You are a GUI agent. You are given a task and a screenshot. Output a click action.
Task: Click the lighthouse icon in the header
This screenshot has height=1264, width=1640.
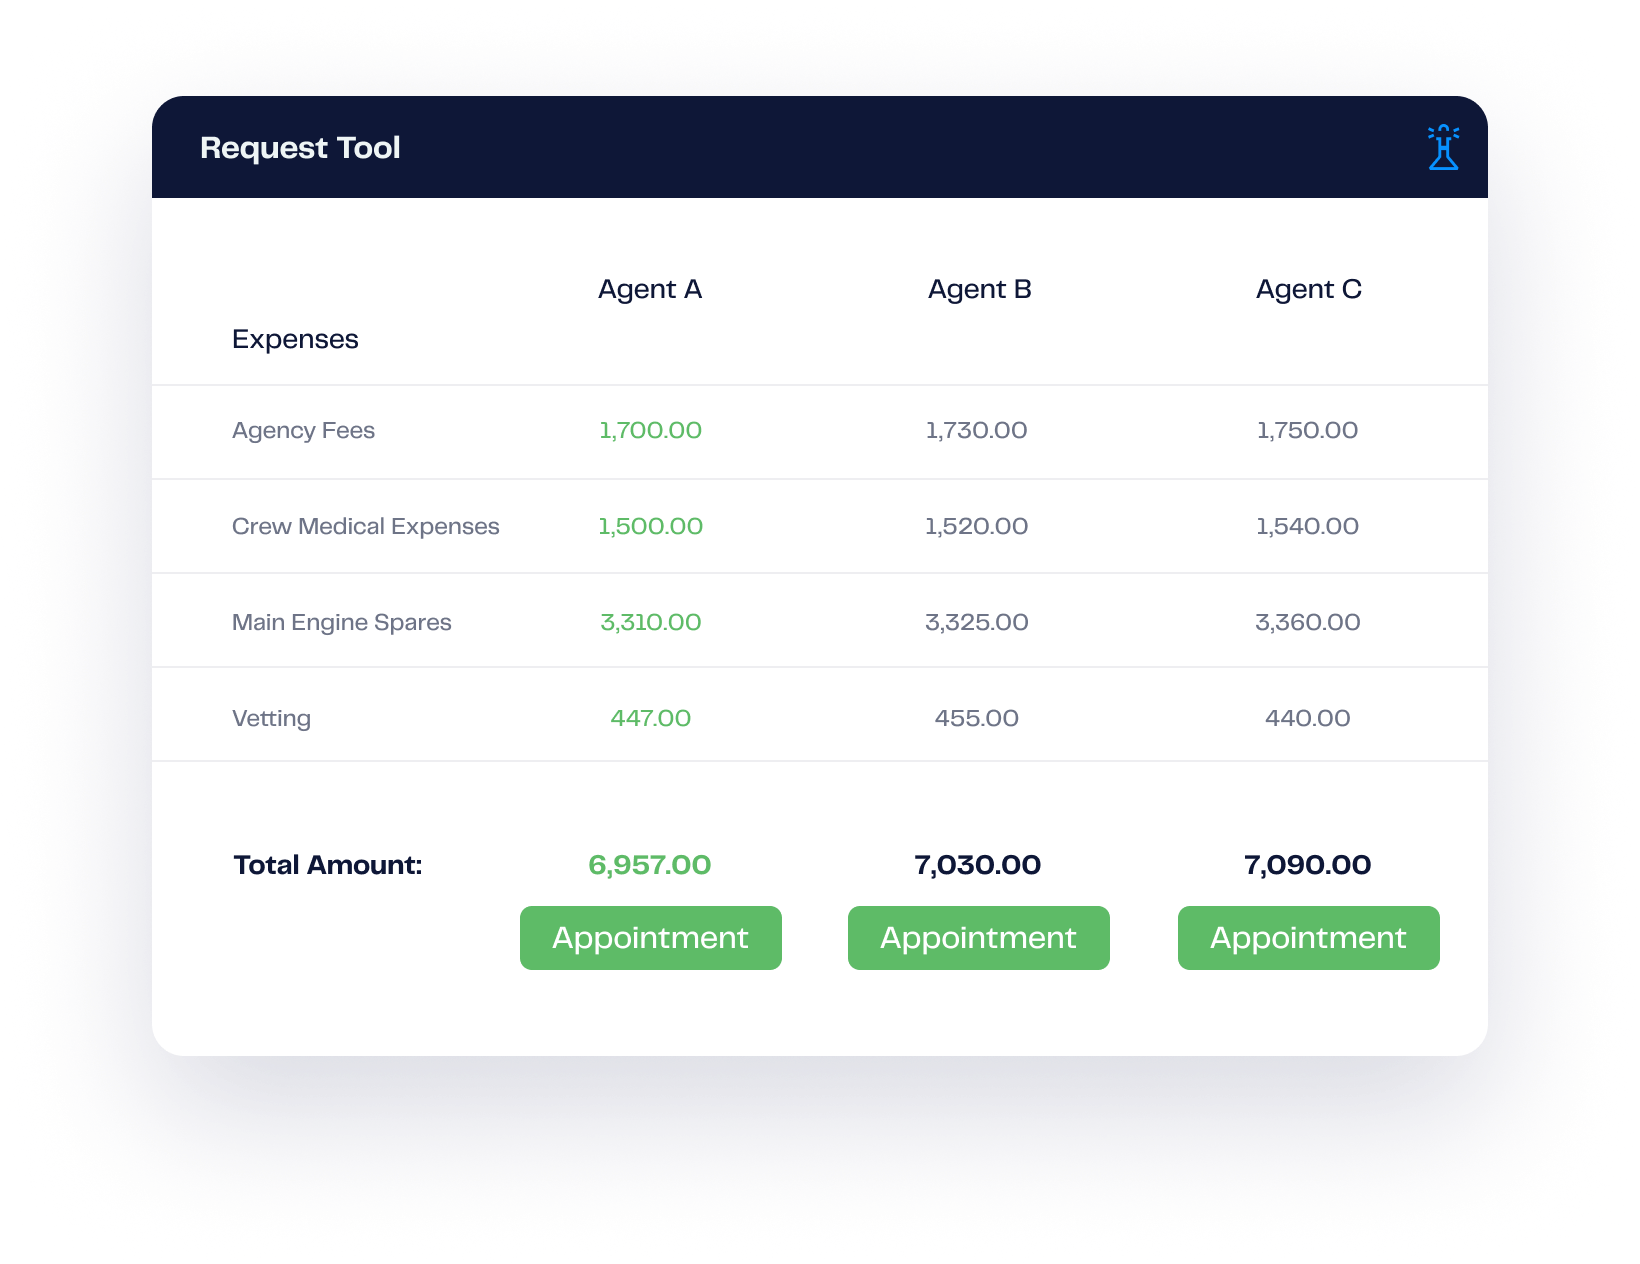(x=1443, y=148)
